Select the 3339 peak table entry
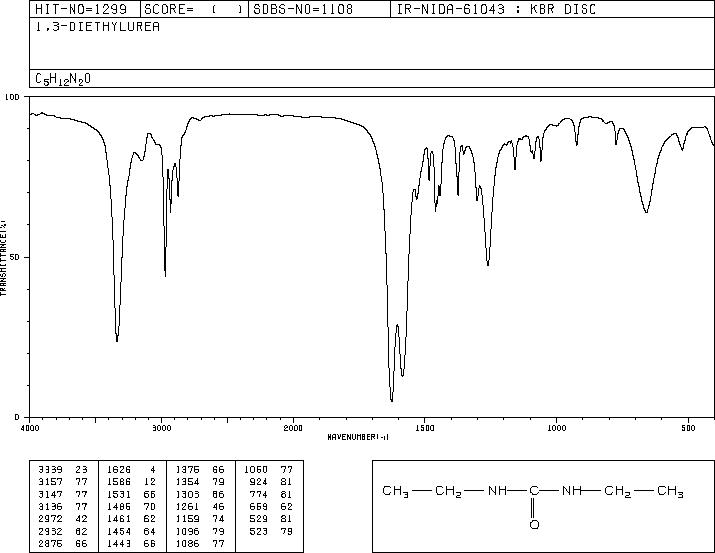Screen dimensions: 715x553 pyautogui.click(x=62, y=470)
